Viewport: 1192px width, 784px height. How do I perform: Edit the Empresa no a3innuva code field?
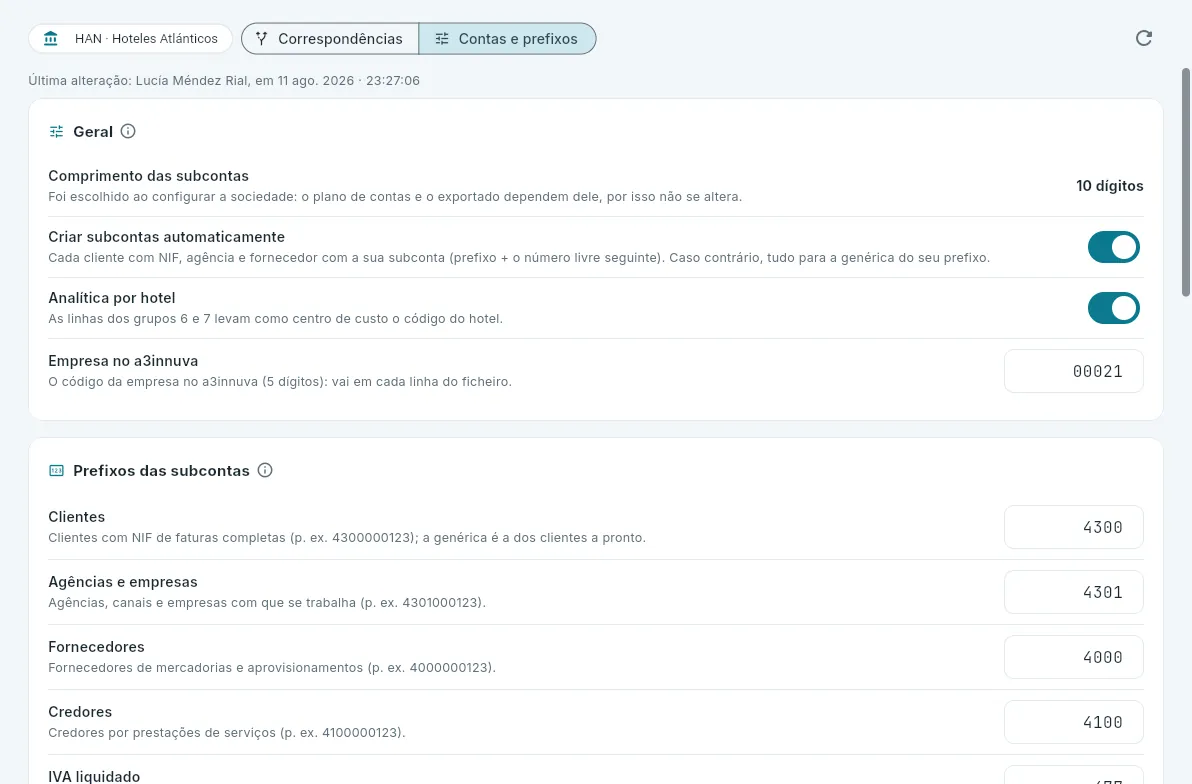(1073, 371)
